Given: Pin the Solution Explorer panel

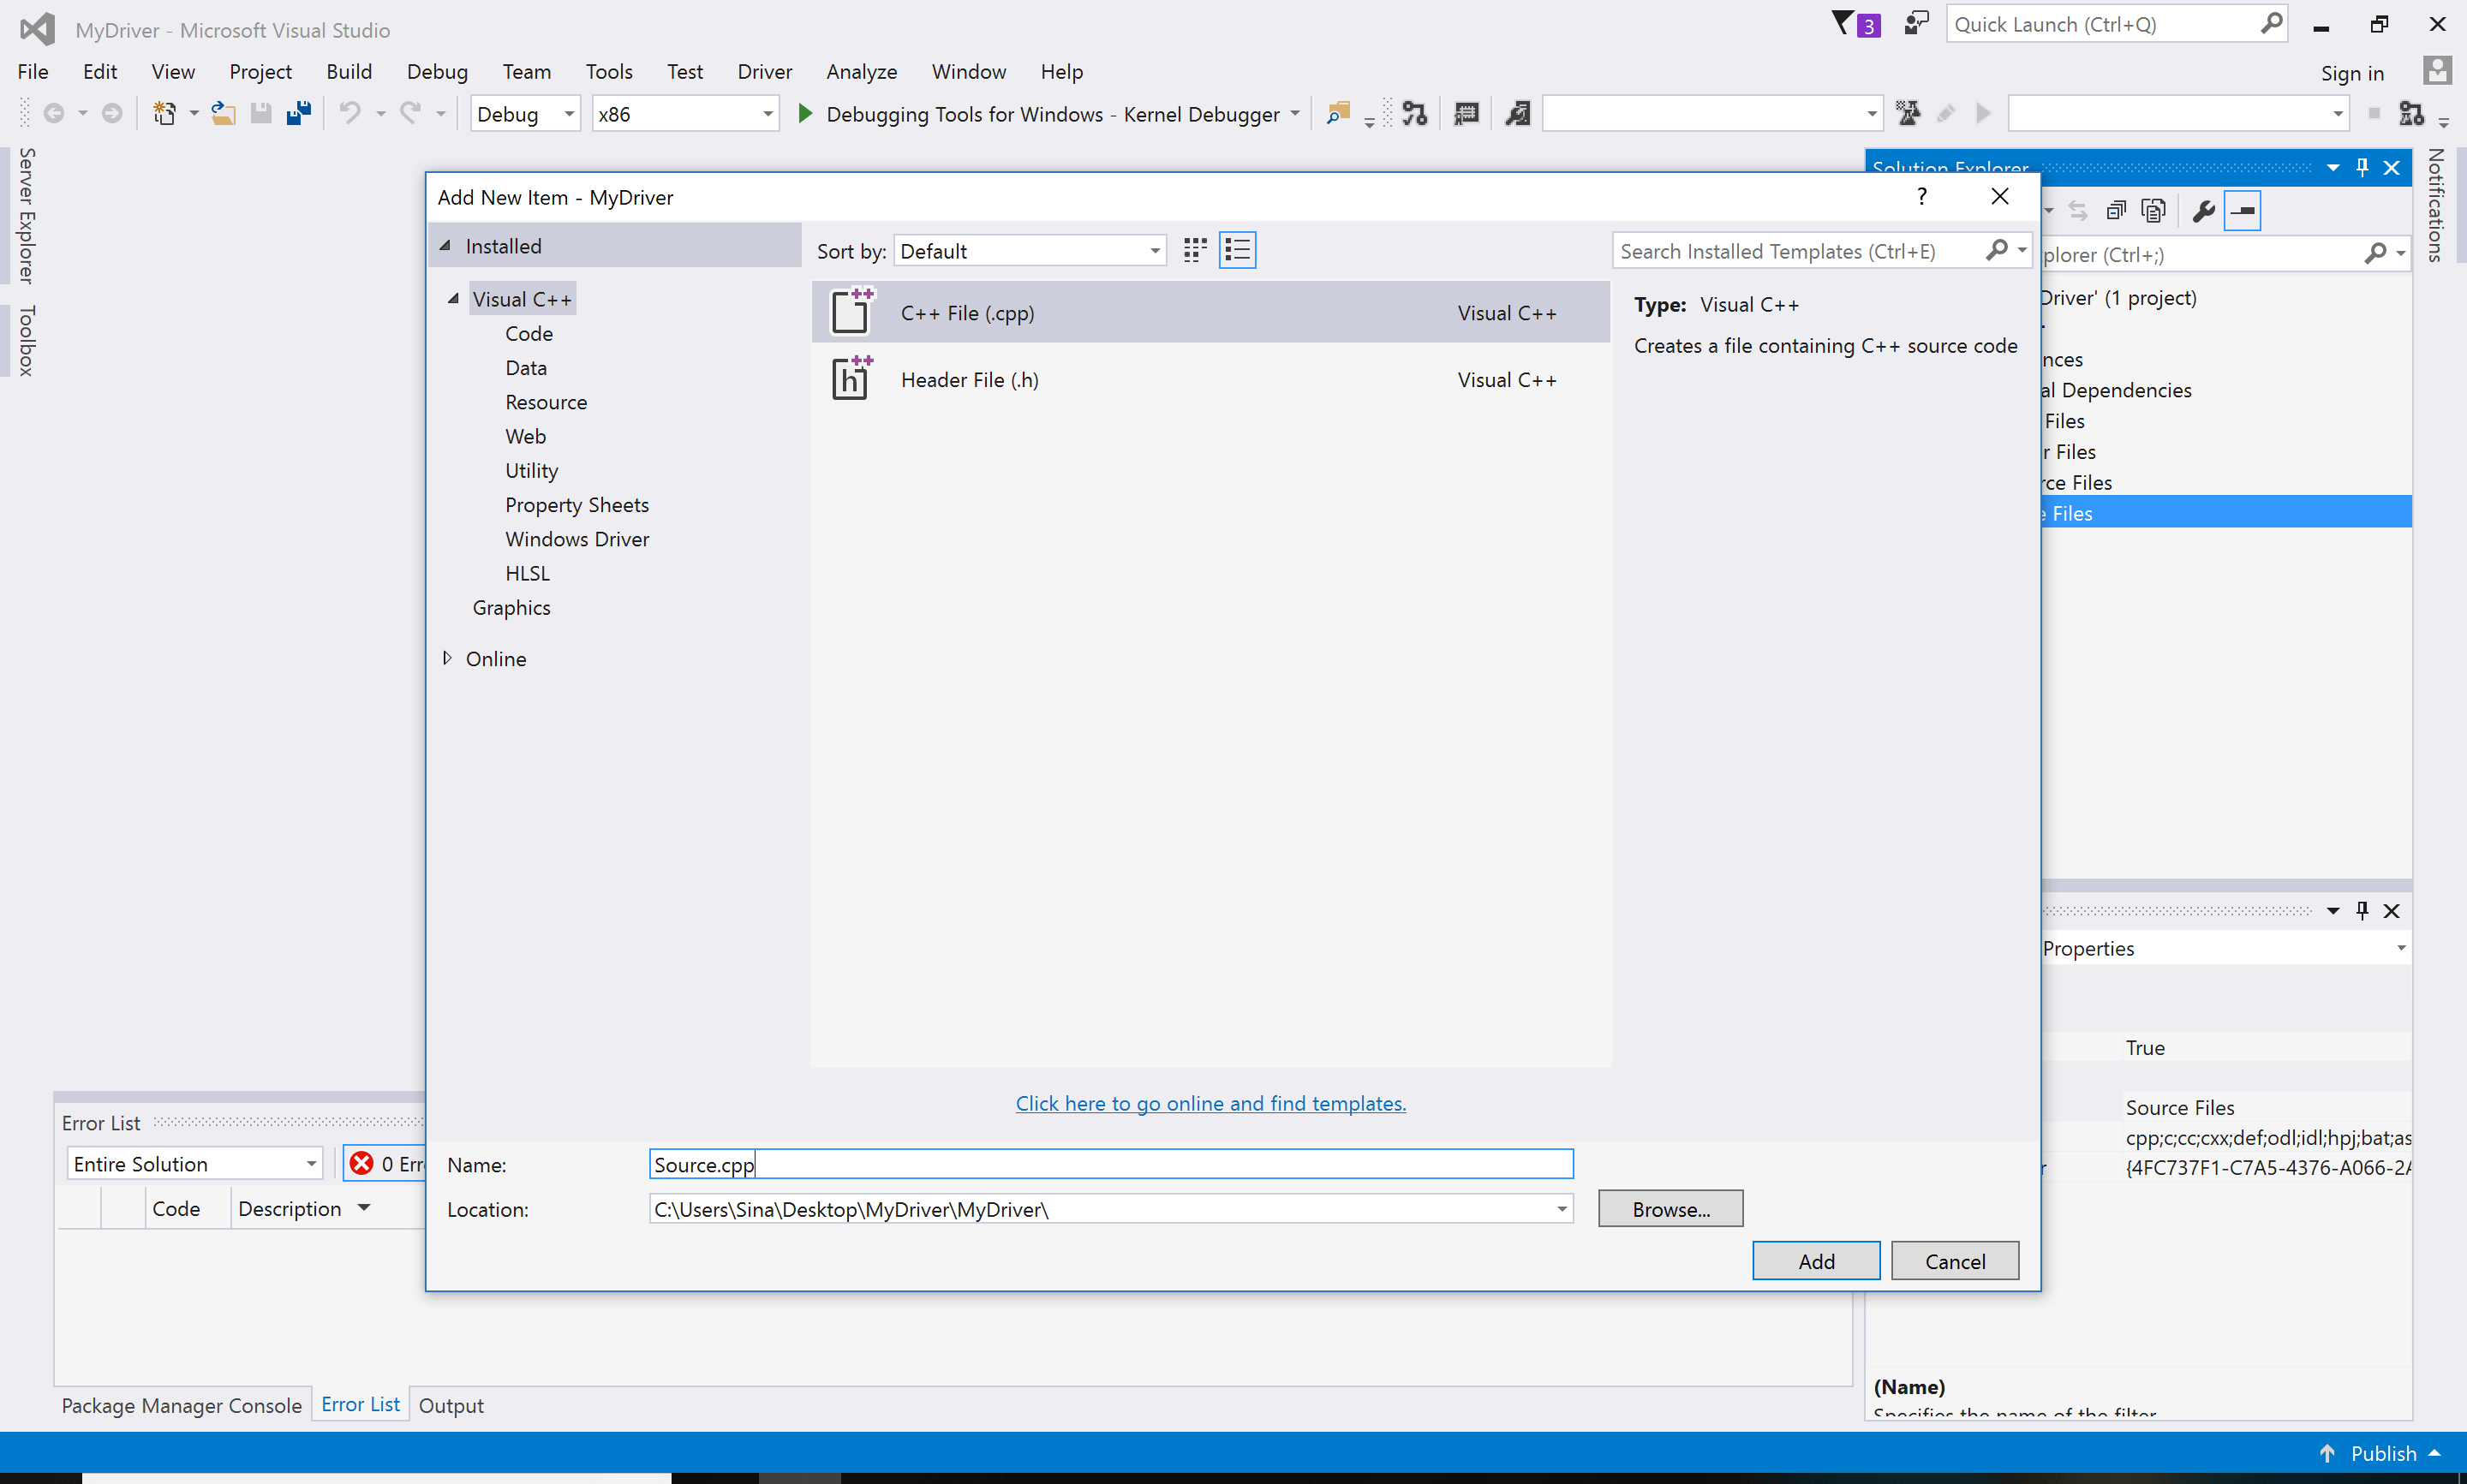Looking at the screenshot, I should 2362,167.
